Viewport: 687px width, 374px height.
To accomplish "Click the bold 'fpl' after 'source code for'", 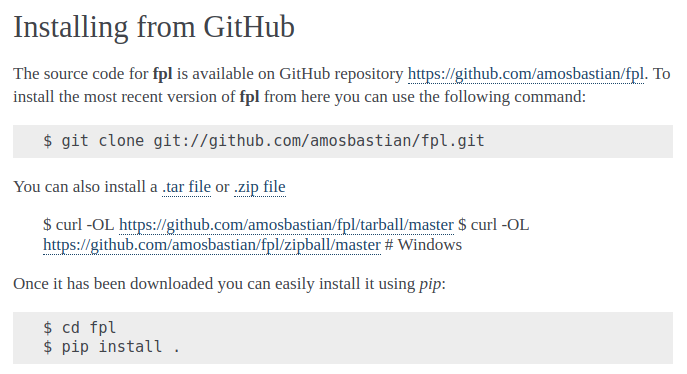I will click(163, 74).
